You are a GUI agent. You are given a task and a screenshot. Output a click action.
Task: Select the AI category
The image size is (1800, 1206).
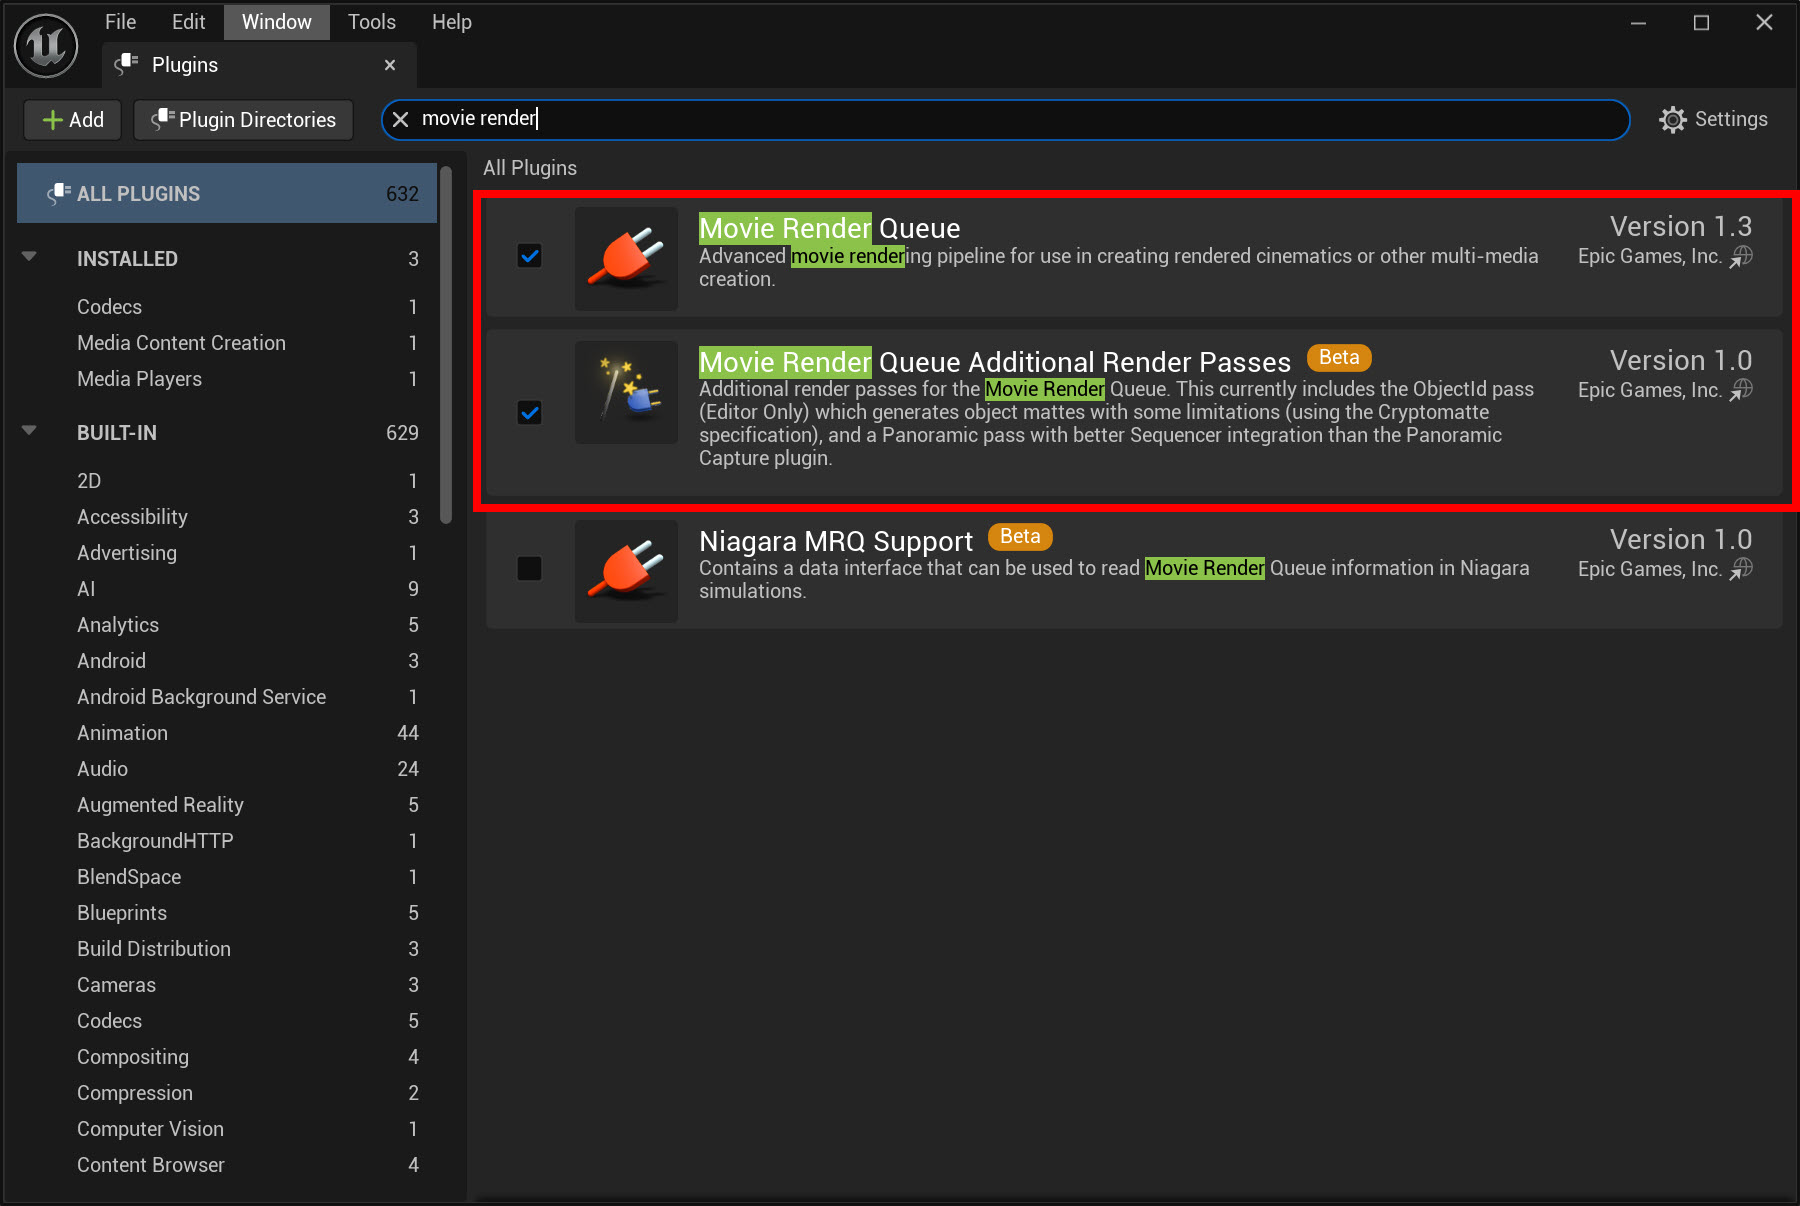[x=227, y=589]
